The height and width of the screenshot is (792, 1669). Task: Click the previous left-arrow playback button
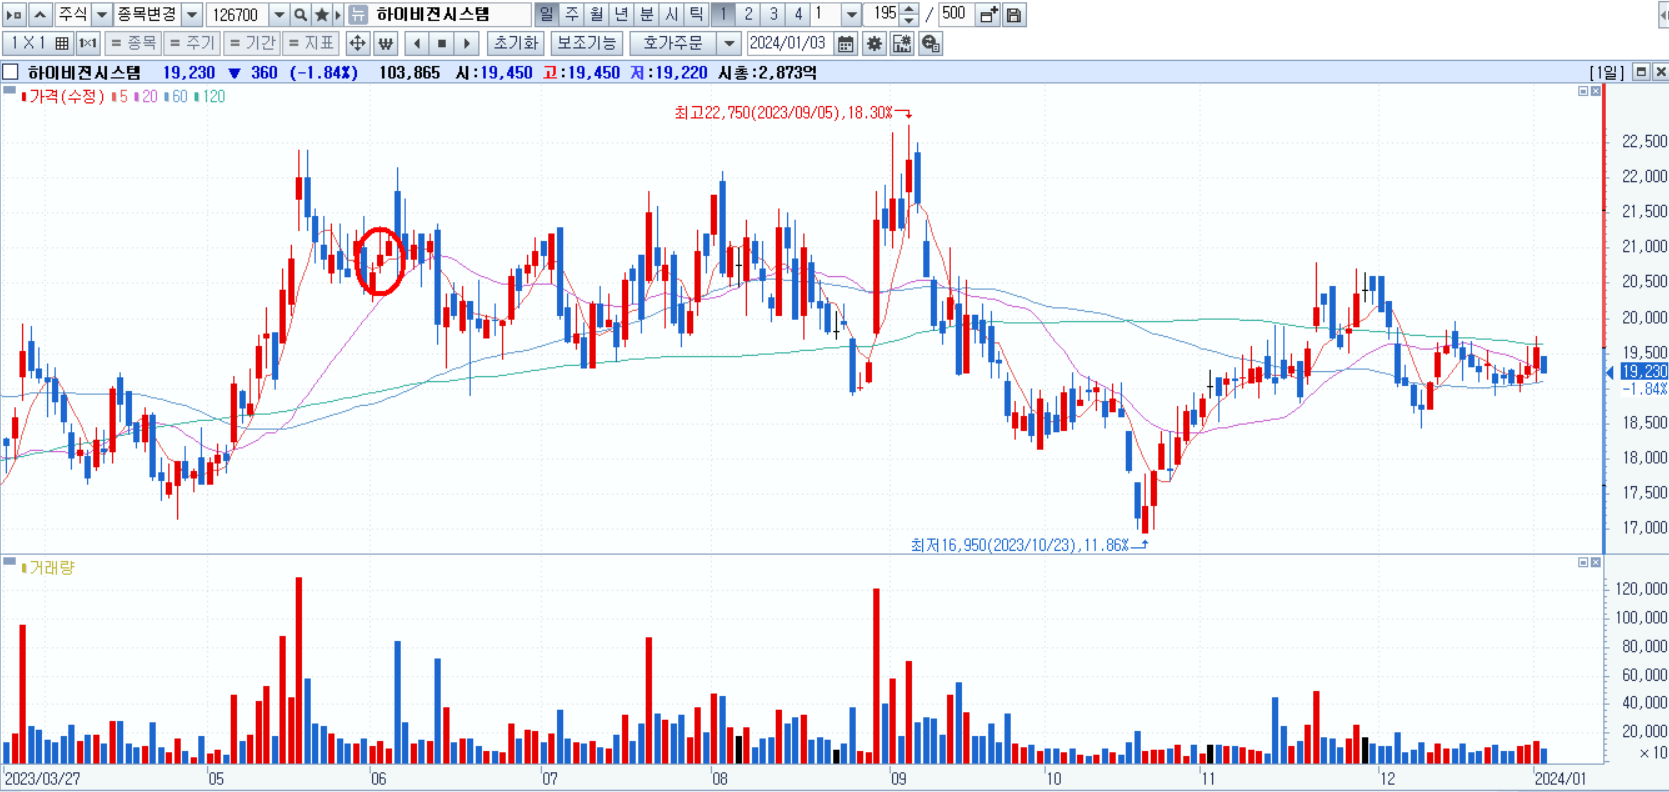click(417, 43)
